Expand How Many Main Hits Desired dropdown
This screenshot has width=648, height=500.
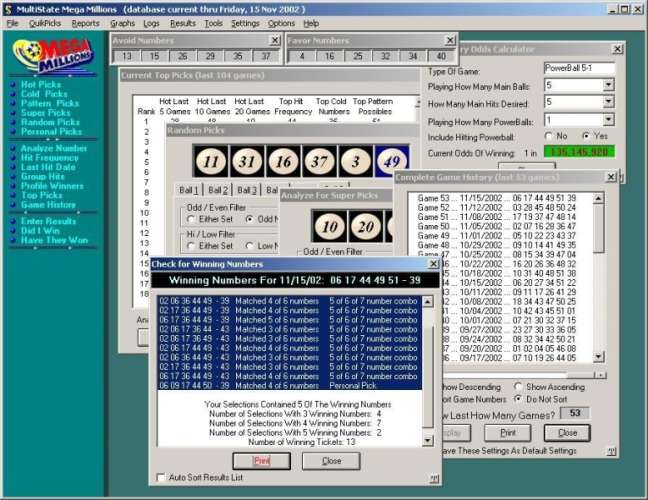point(608,102)
